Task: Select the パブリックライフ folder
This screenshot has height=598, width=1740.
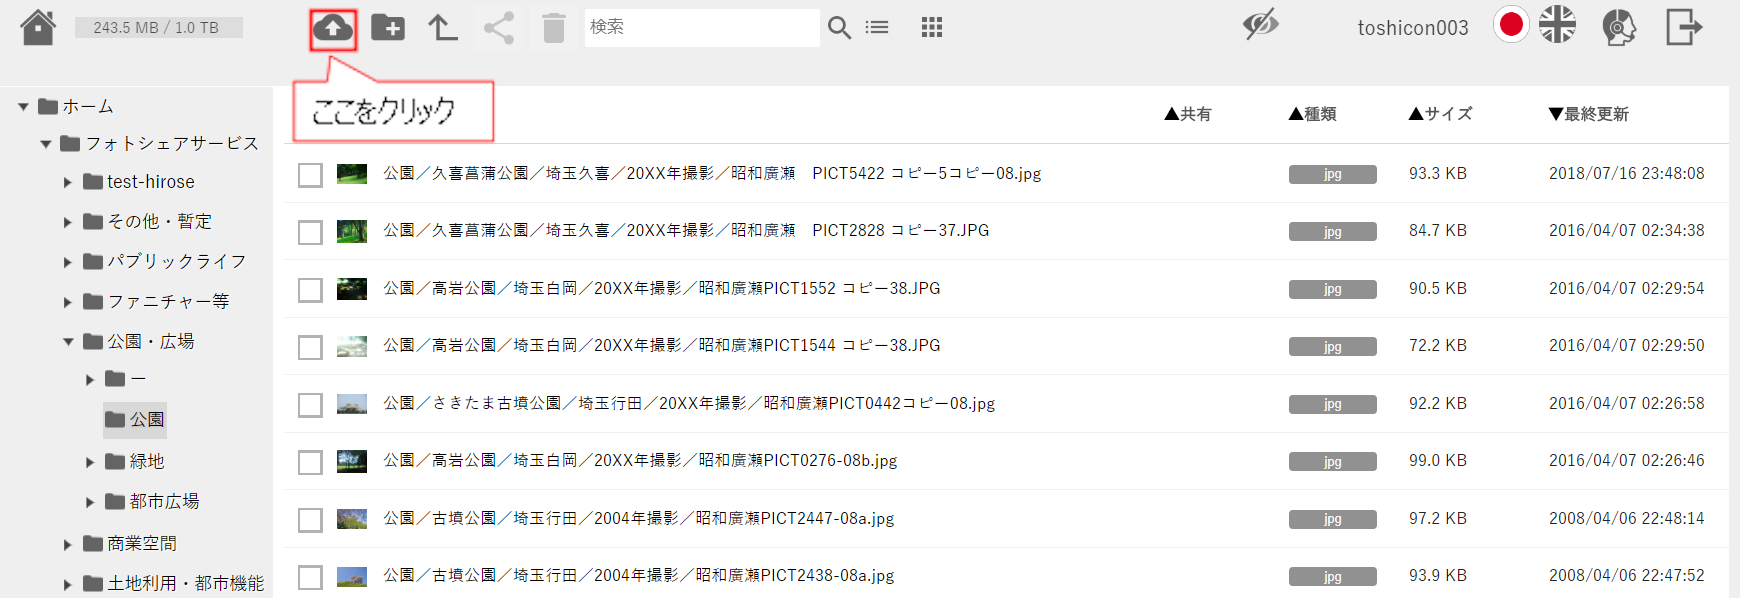Action: 165,262
